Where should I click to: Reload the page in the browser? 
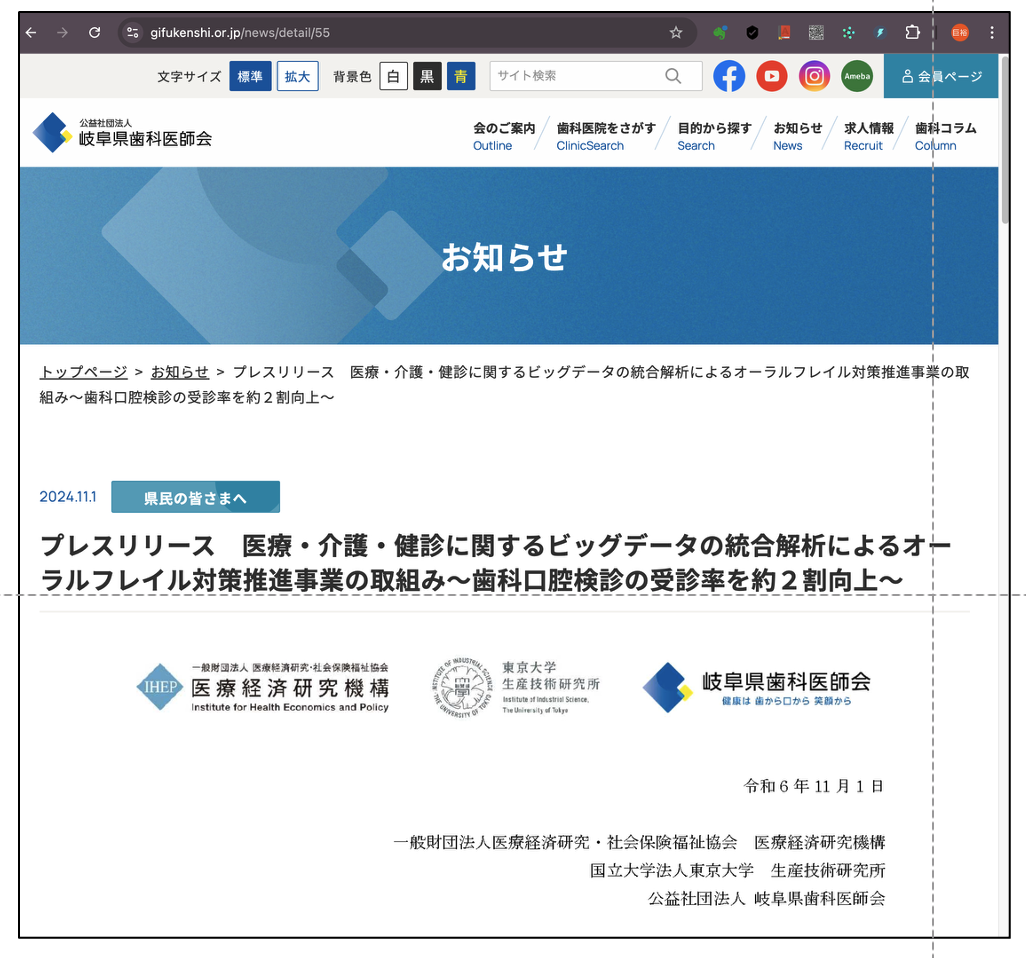tap(94, 33)
